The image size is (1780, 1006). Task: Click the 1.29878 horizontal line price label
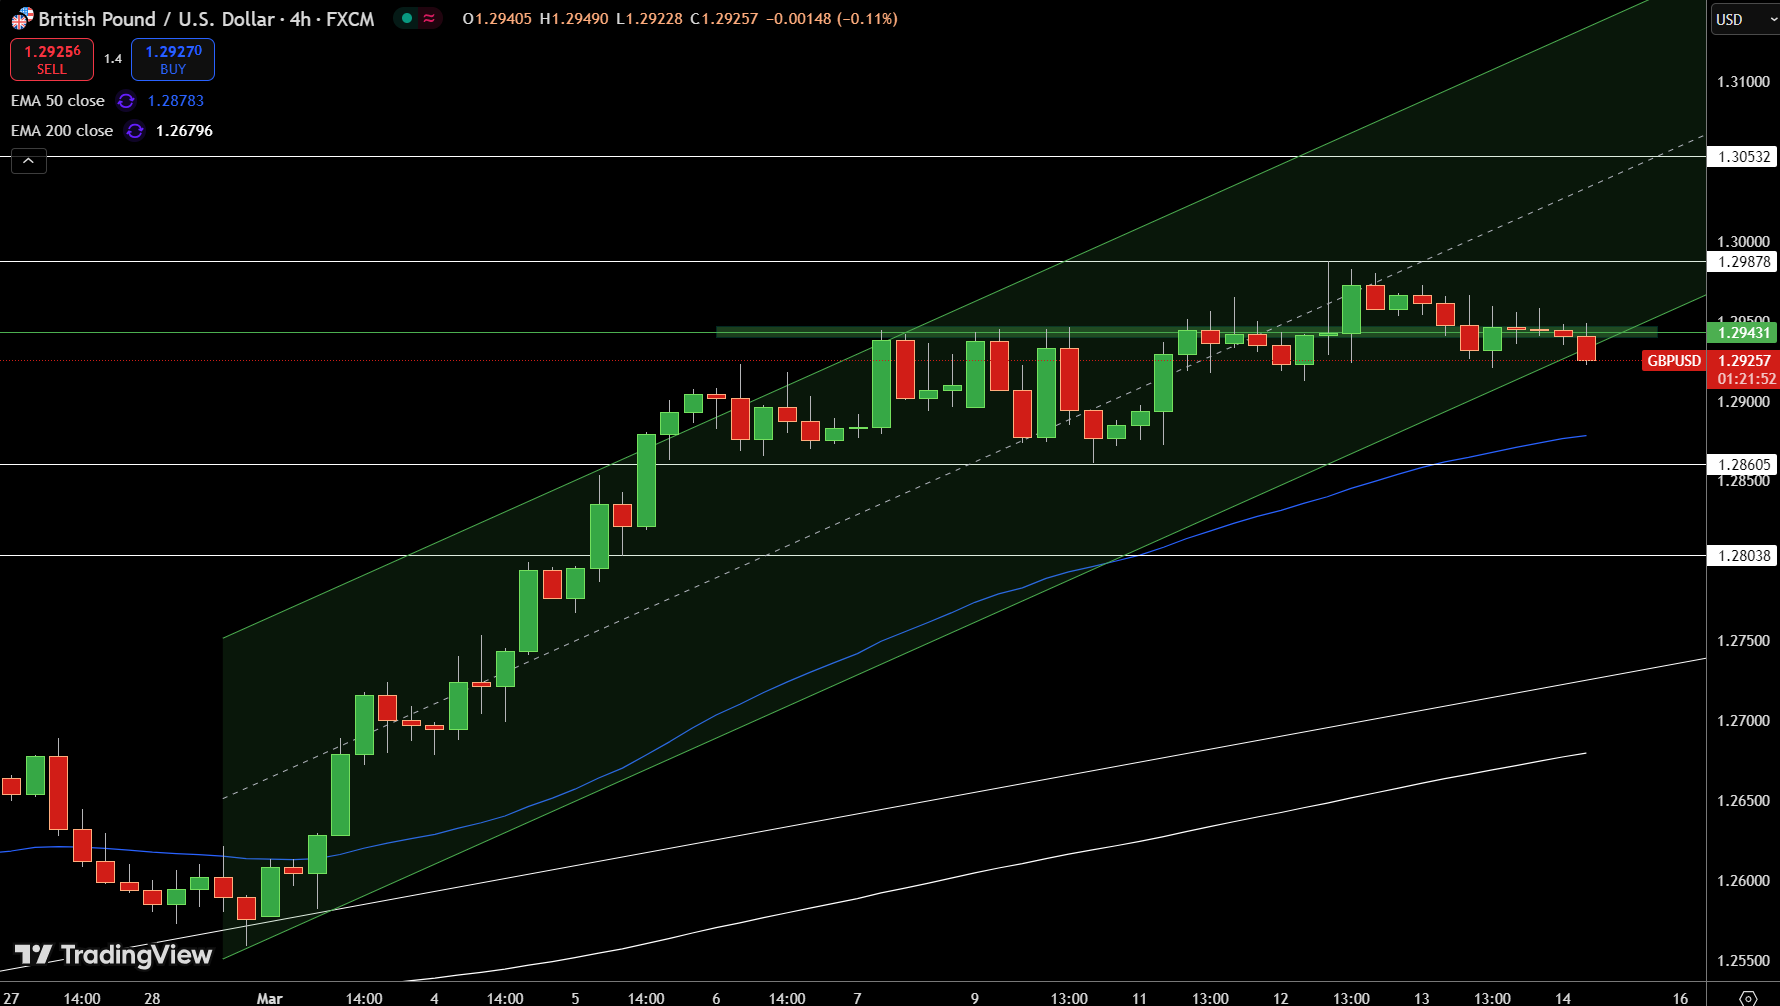pyautogui.click(x=1743, y=262)
